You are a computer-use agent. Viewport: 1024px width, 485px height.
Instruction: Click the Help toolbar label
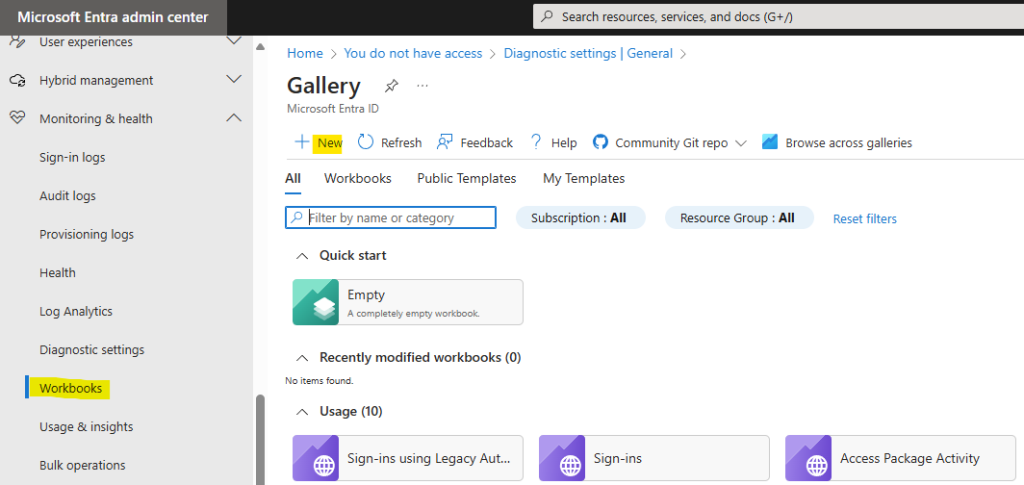click(x=564, y=143)
